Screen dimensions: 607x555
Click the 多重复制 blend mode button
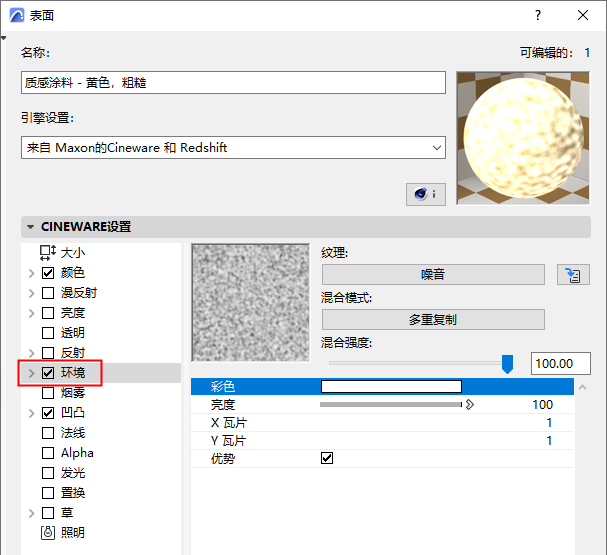point(433,320)
